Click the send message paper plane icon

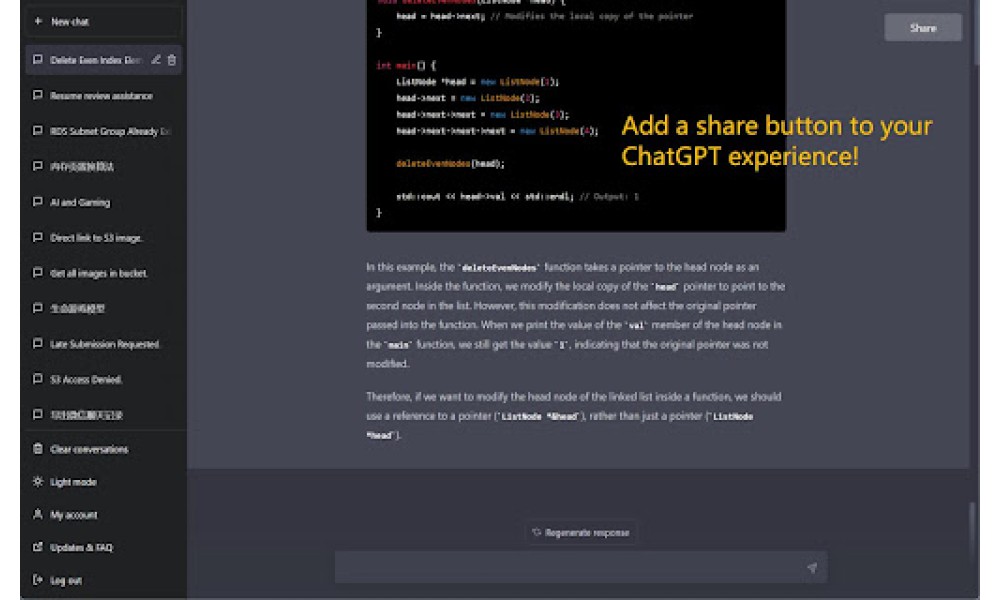[811, 567]
